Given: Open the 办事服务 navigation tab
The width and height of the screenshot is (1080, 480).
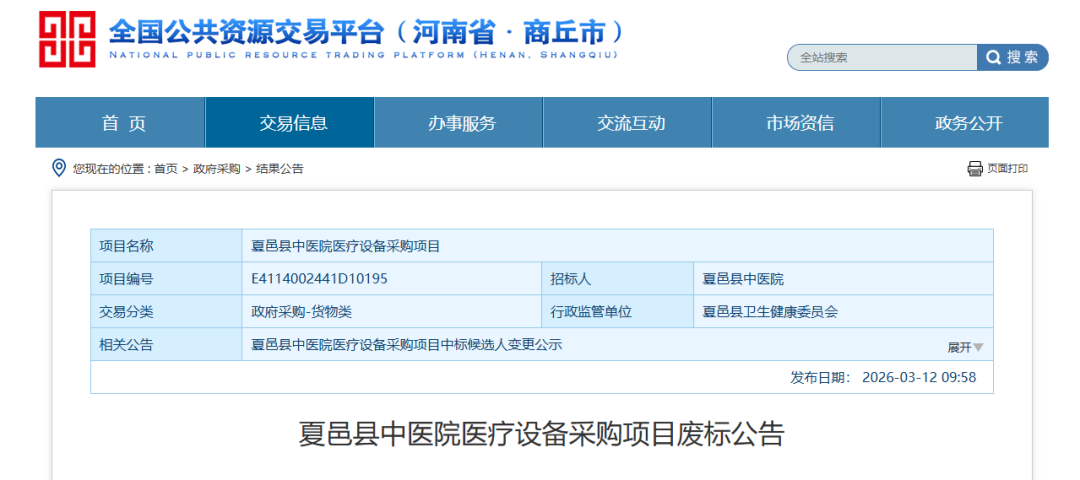Looking at the screenshot, I should pos(461,123).
